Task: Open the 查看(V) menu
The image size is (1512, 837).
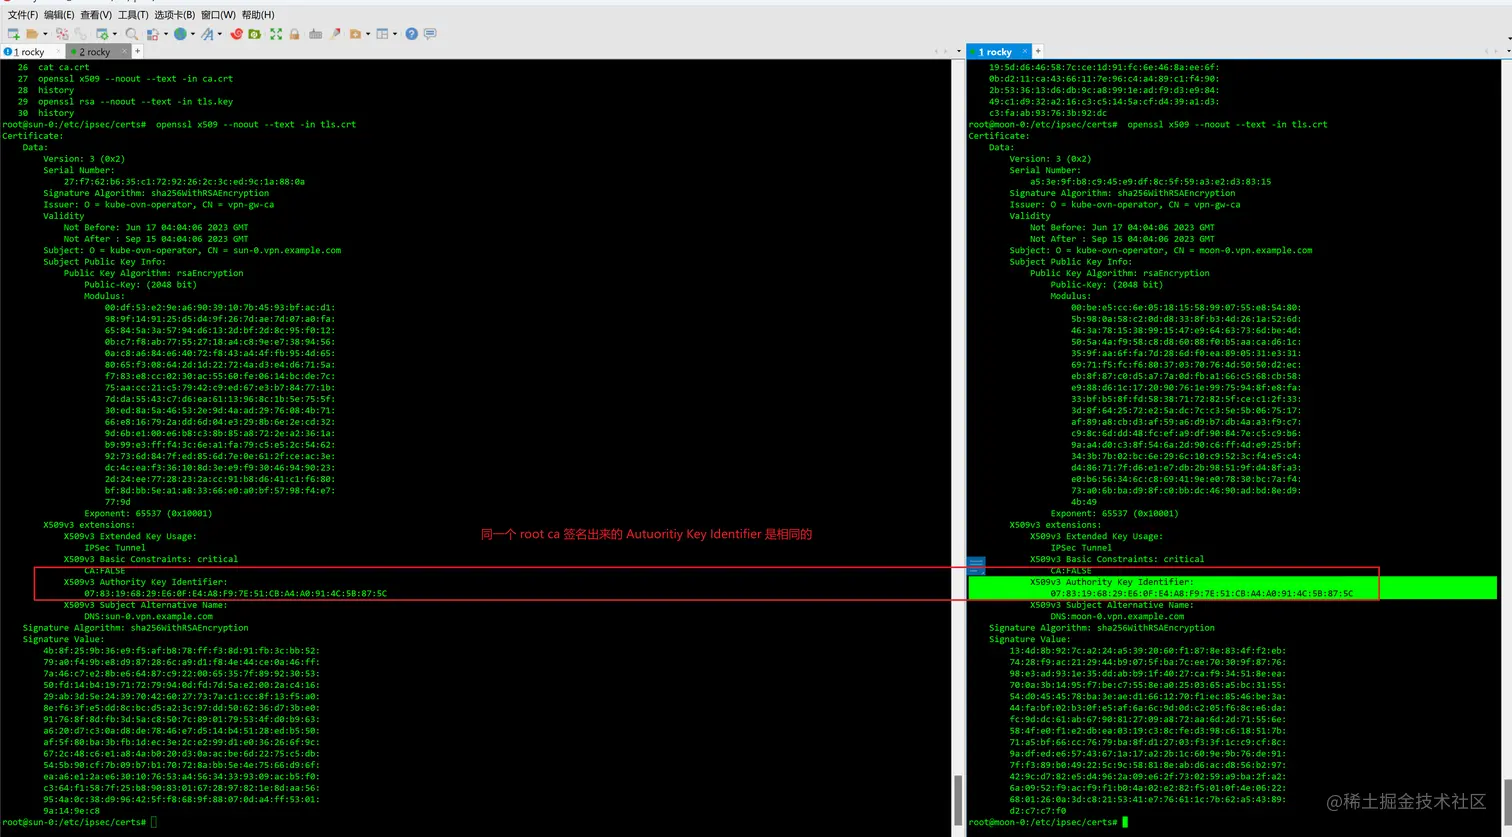Action: 96,15
